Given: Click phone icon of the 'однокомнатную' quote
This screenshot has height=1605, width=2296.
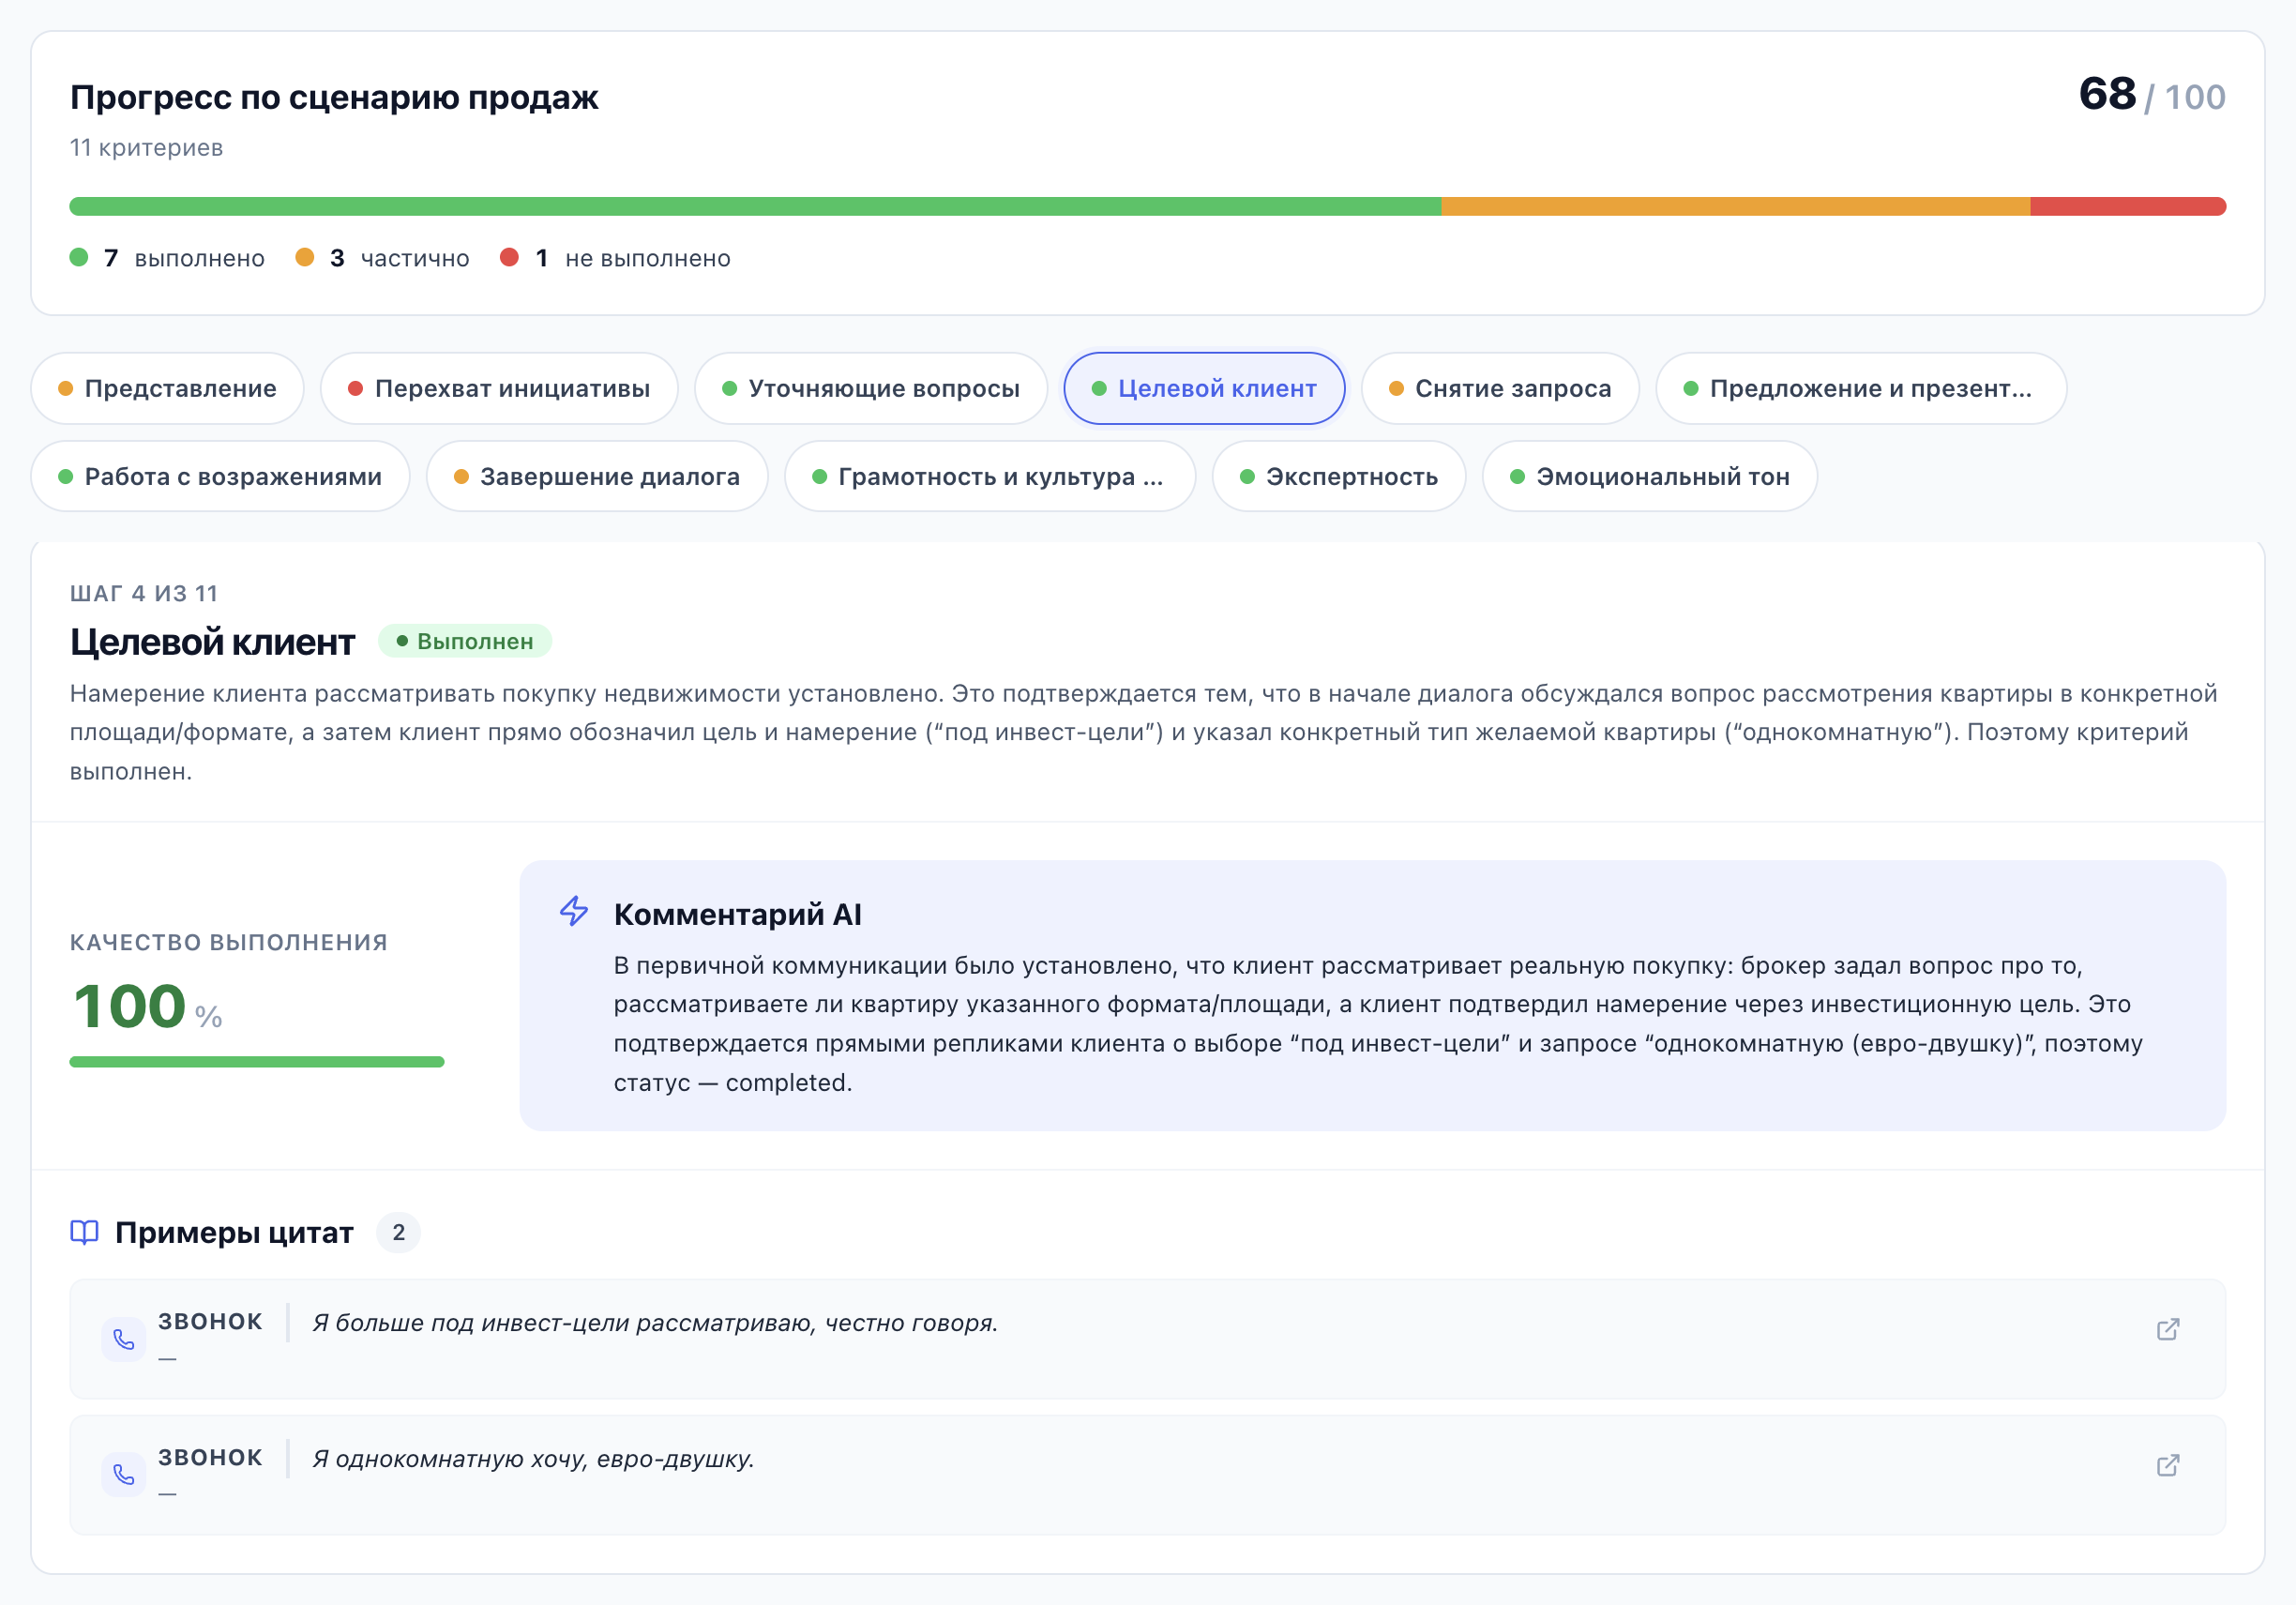Looking at the screenshot, I should point(123,1475).
